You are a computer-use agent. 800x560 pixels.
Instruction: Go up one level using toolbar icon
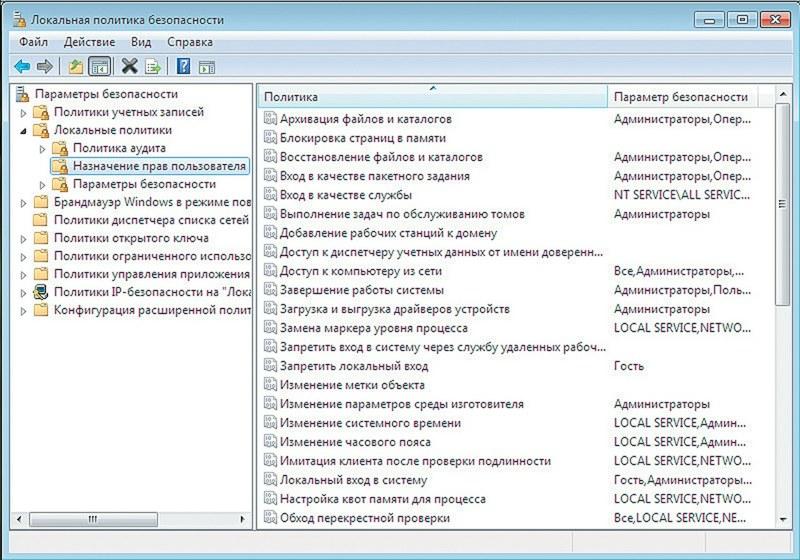tap(75, 67)
